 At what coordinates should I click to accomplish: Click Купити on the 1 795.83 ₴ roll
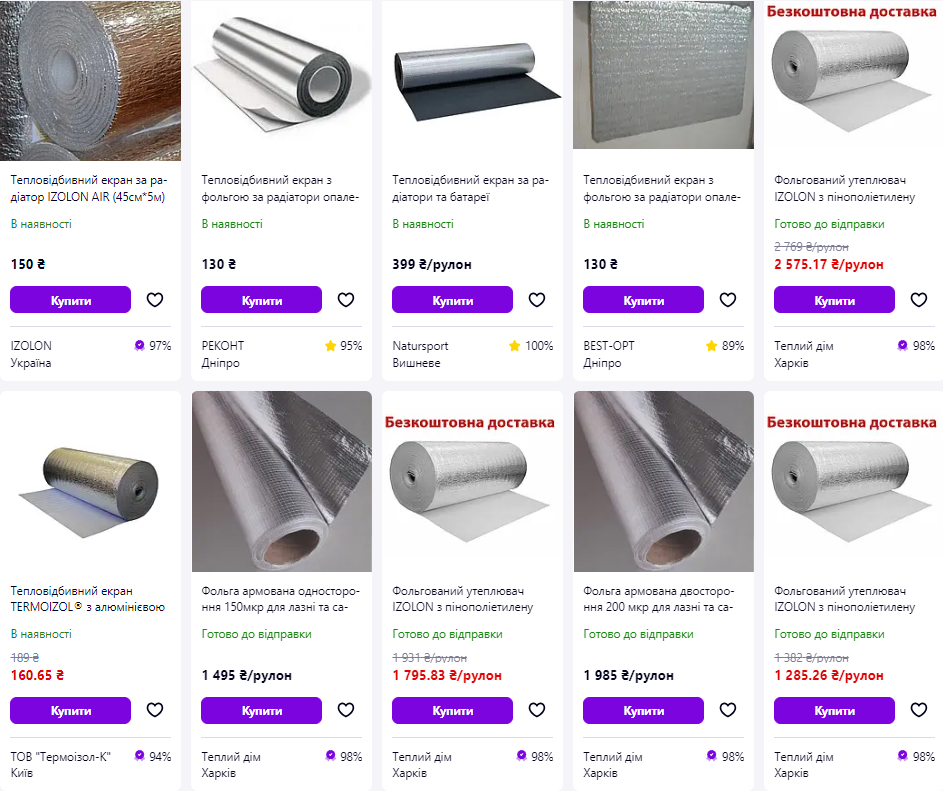pos(452,710)
